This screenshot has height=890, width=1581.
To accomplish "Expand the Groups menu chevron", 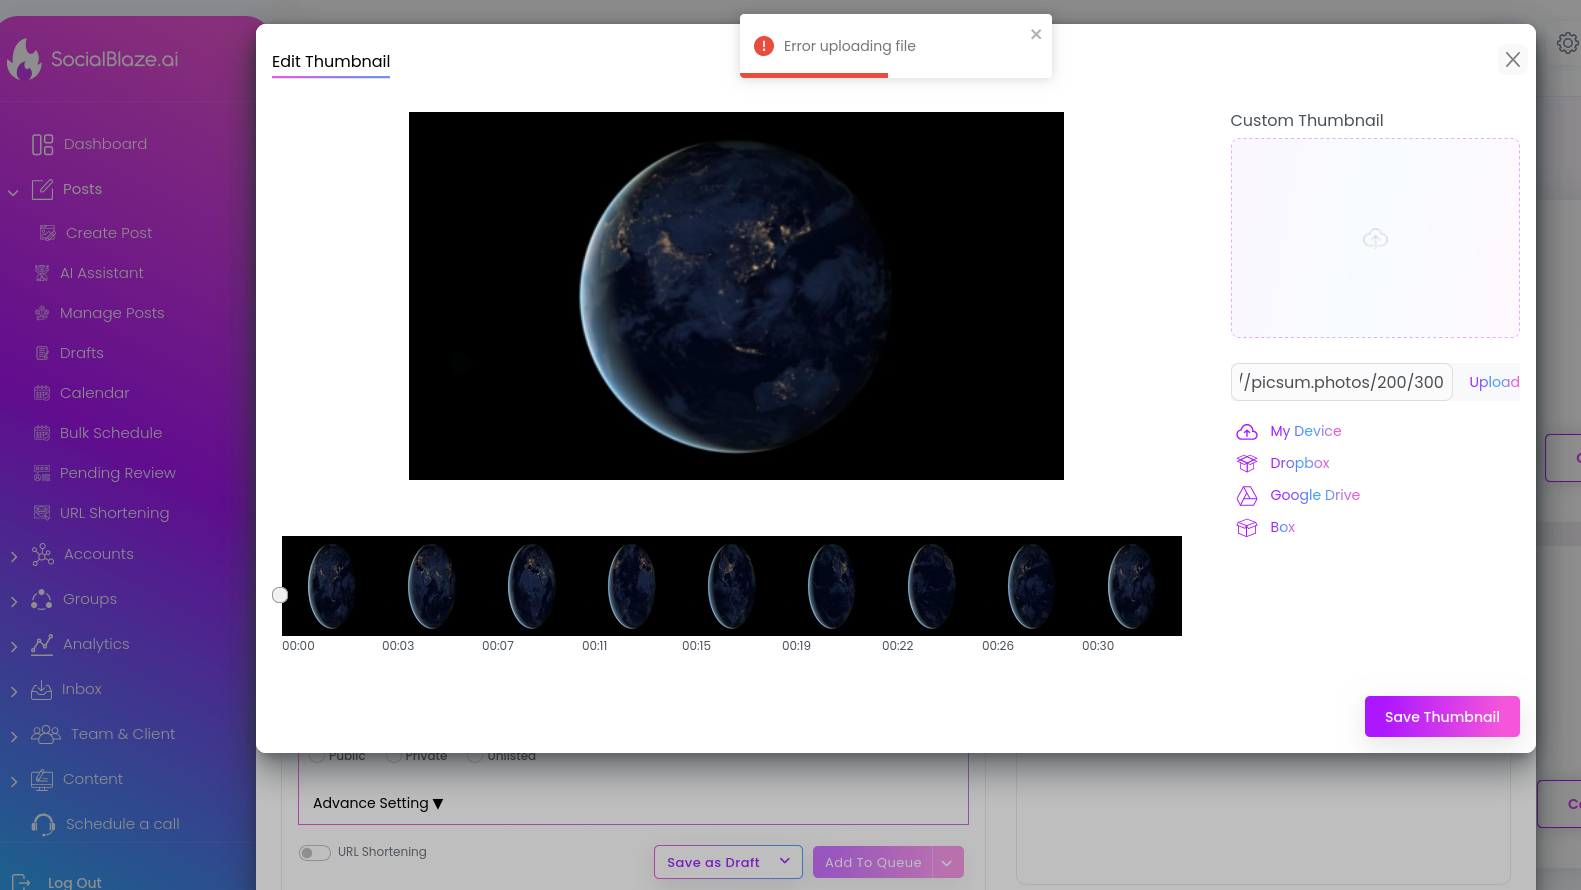I will (x=14, y=601).
